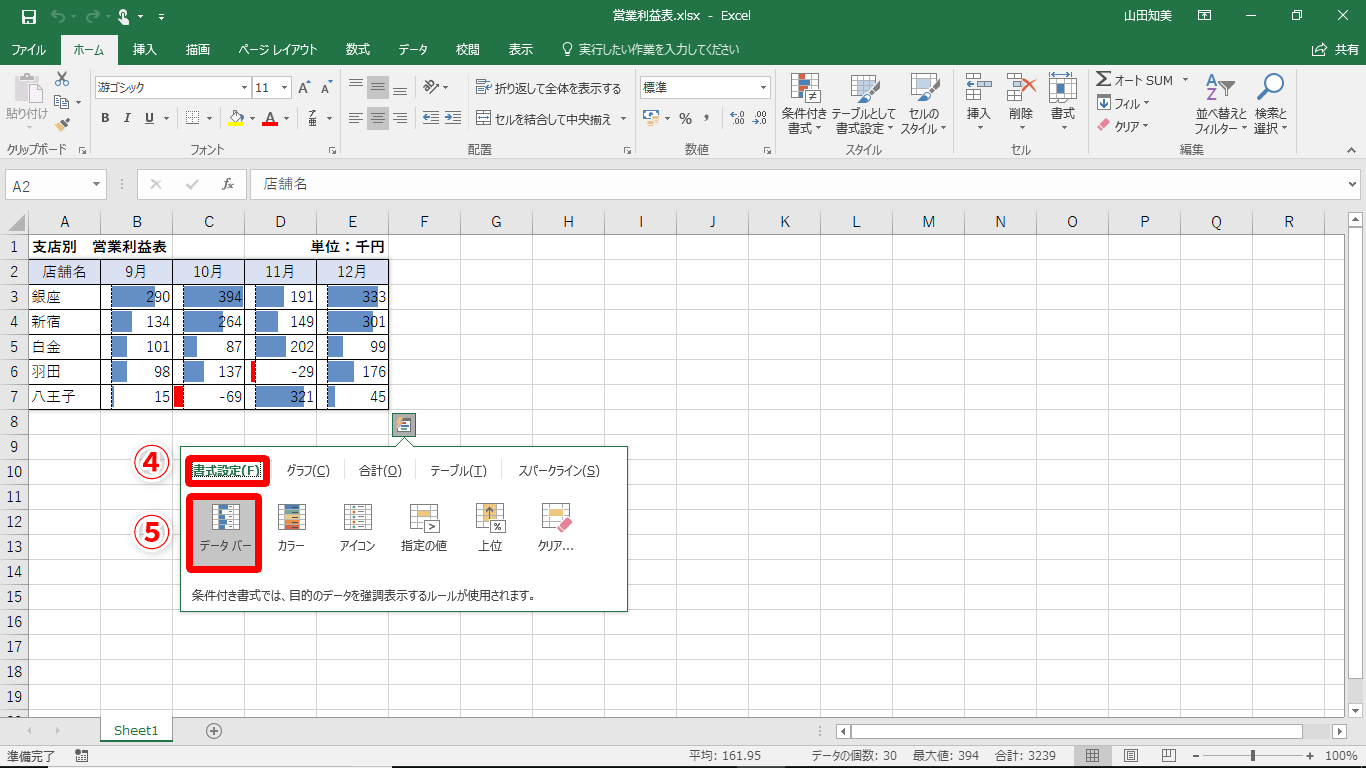Click the Quick Analysis button below the table

(x=404, y=425)
